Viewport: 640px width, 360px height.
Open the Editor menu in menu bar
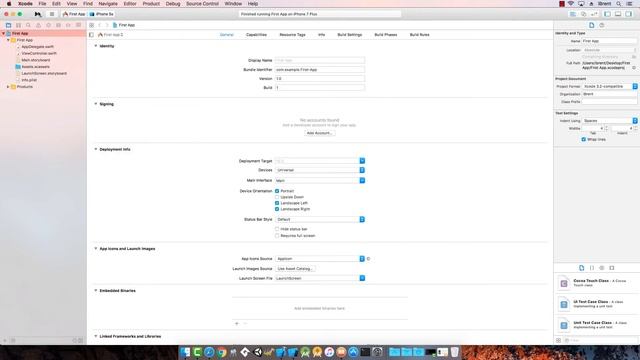click(x=130, y=4)
